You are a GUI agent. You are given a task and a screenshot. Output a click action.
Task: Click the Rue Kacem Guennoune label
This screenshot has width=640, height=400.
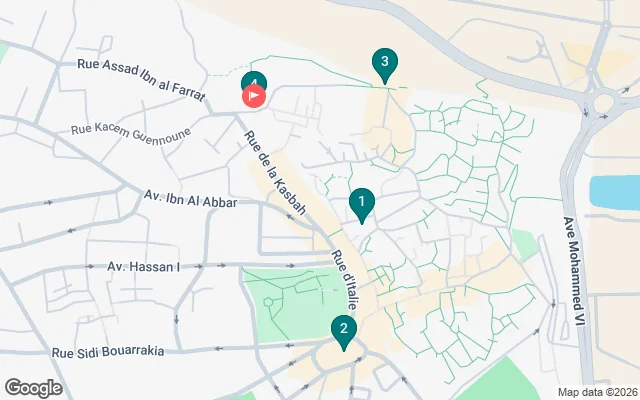click(x=131, y=132)
